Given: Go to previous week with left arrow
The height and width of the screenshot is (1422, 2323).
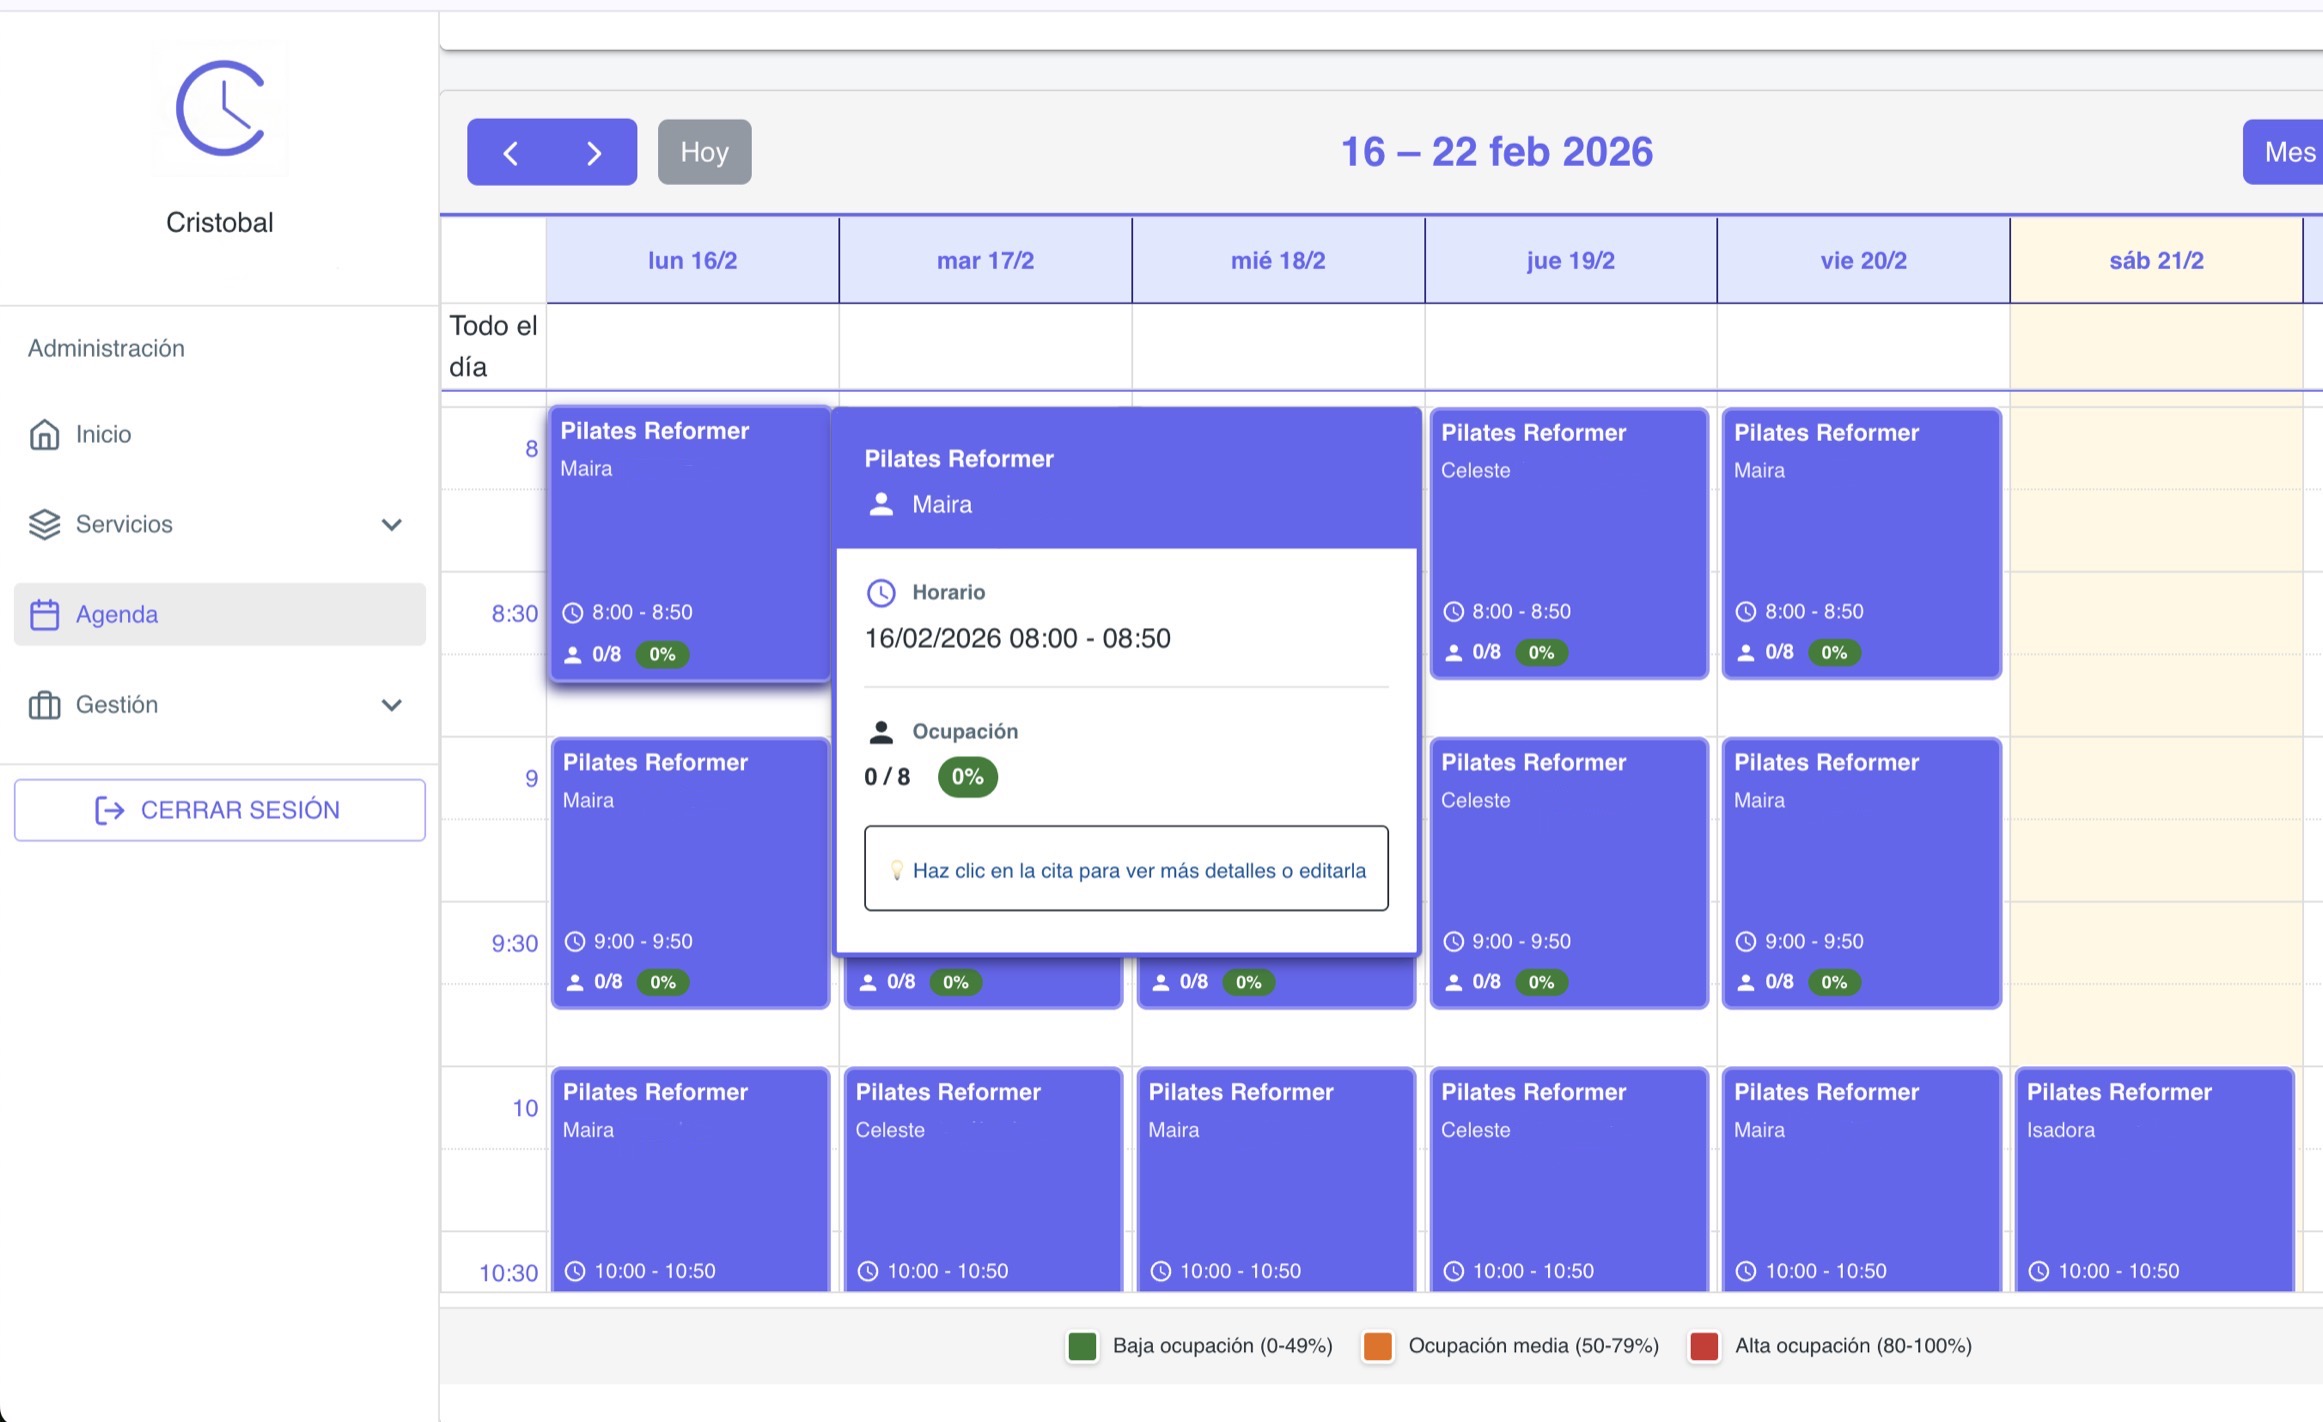Looking at the screenshot, I should tap(512, 152).
